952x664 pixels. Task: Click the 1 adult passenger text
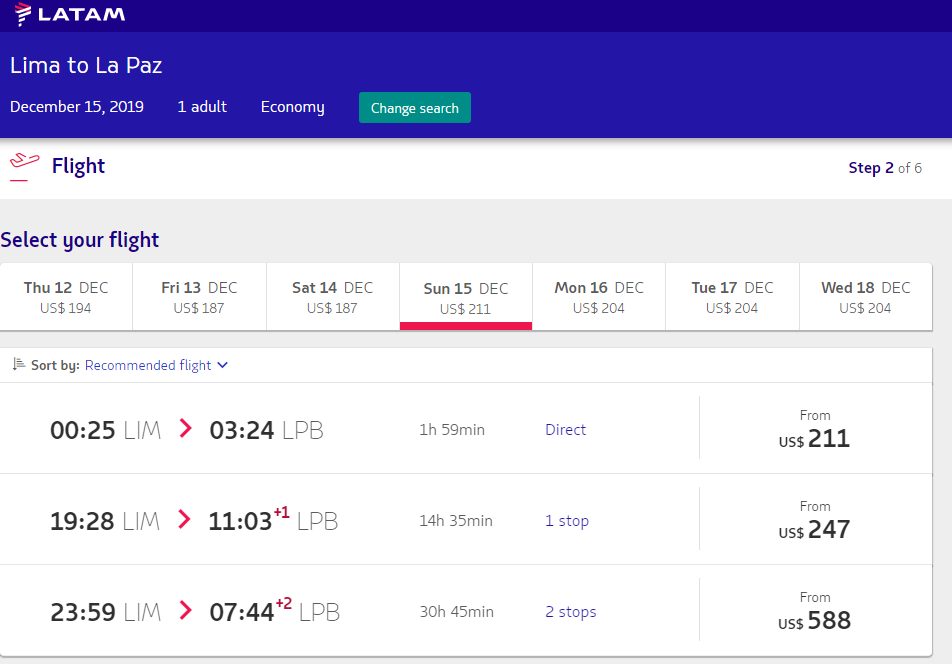click(202, 107)
